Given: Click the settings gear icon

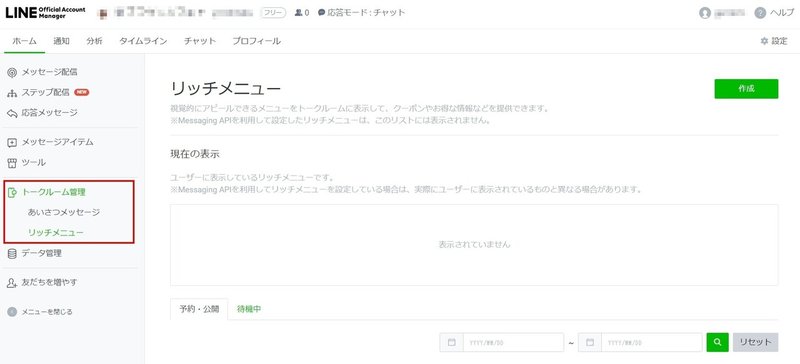Looking at the screenshot, I should point(764,41).
